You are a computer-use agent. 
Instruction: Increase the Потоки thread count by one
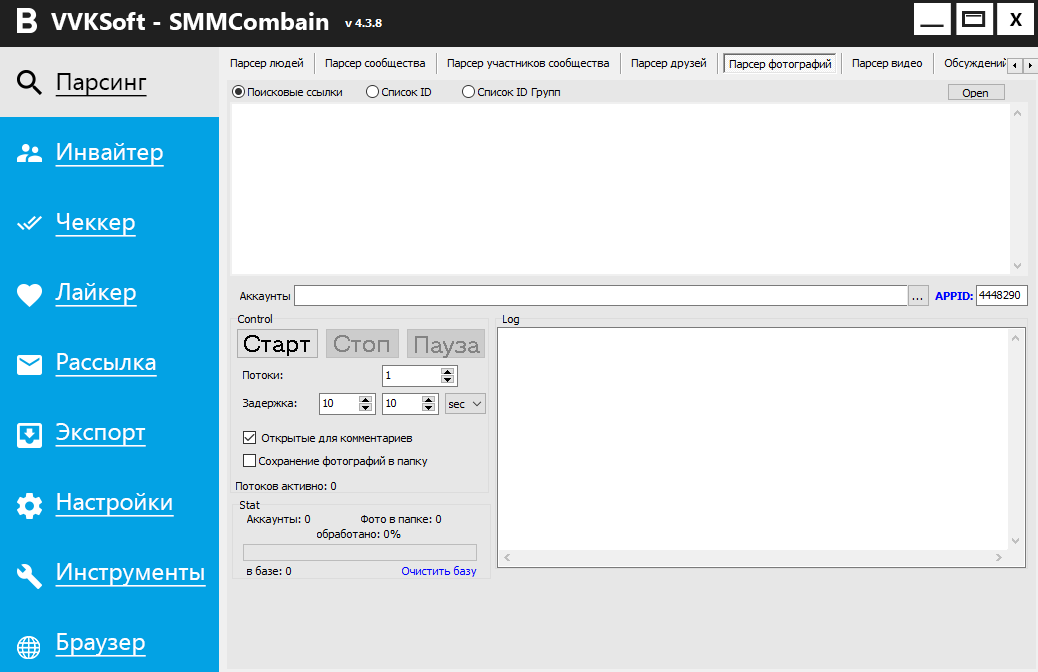click(448, 371)
